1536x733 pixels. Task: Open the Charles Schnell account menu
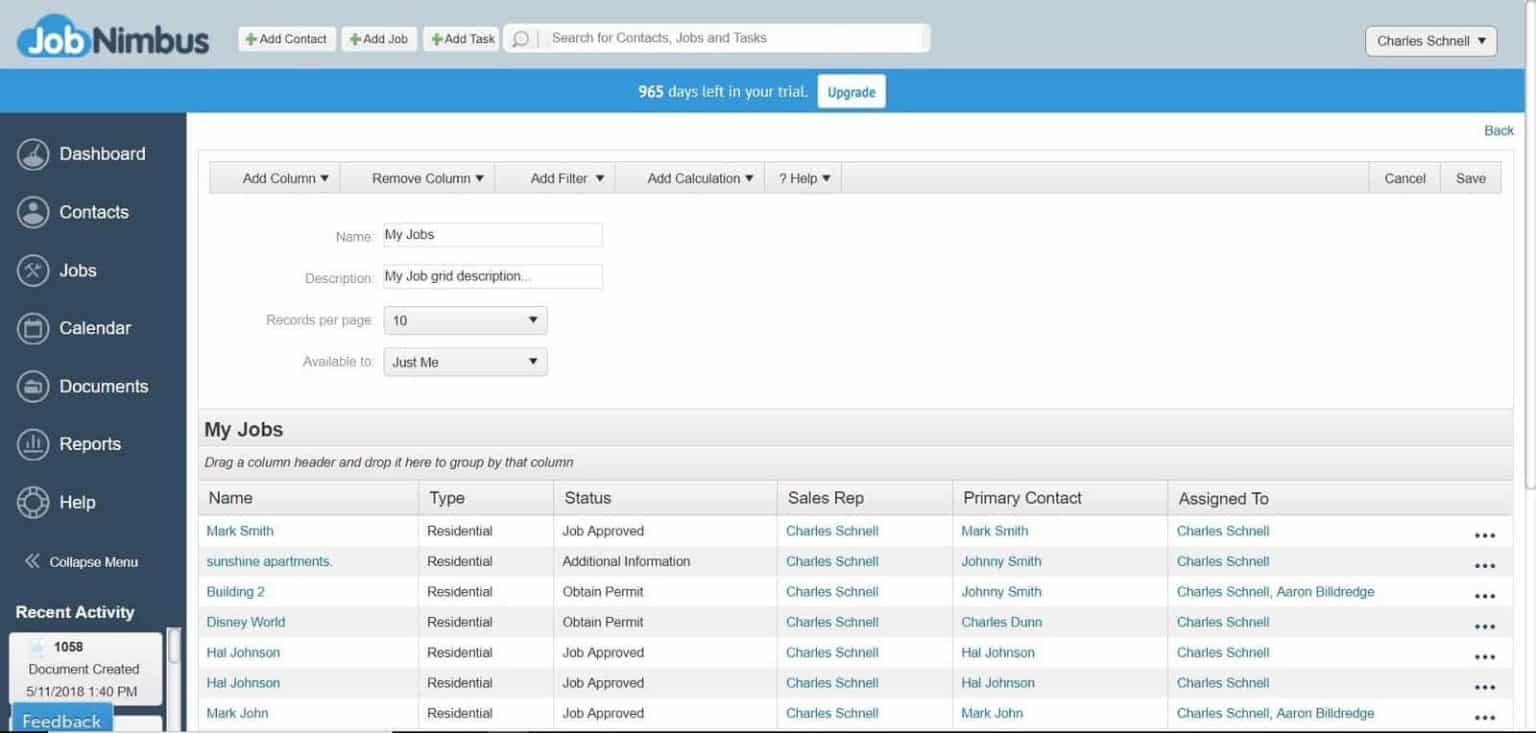tap(1430, 41)
